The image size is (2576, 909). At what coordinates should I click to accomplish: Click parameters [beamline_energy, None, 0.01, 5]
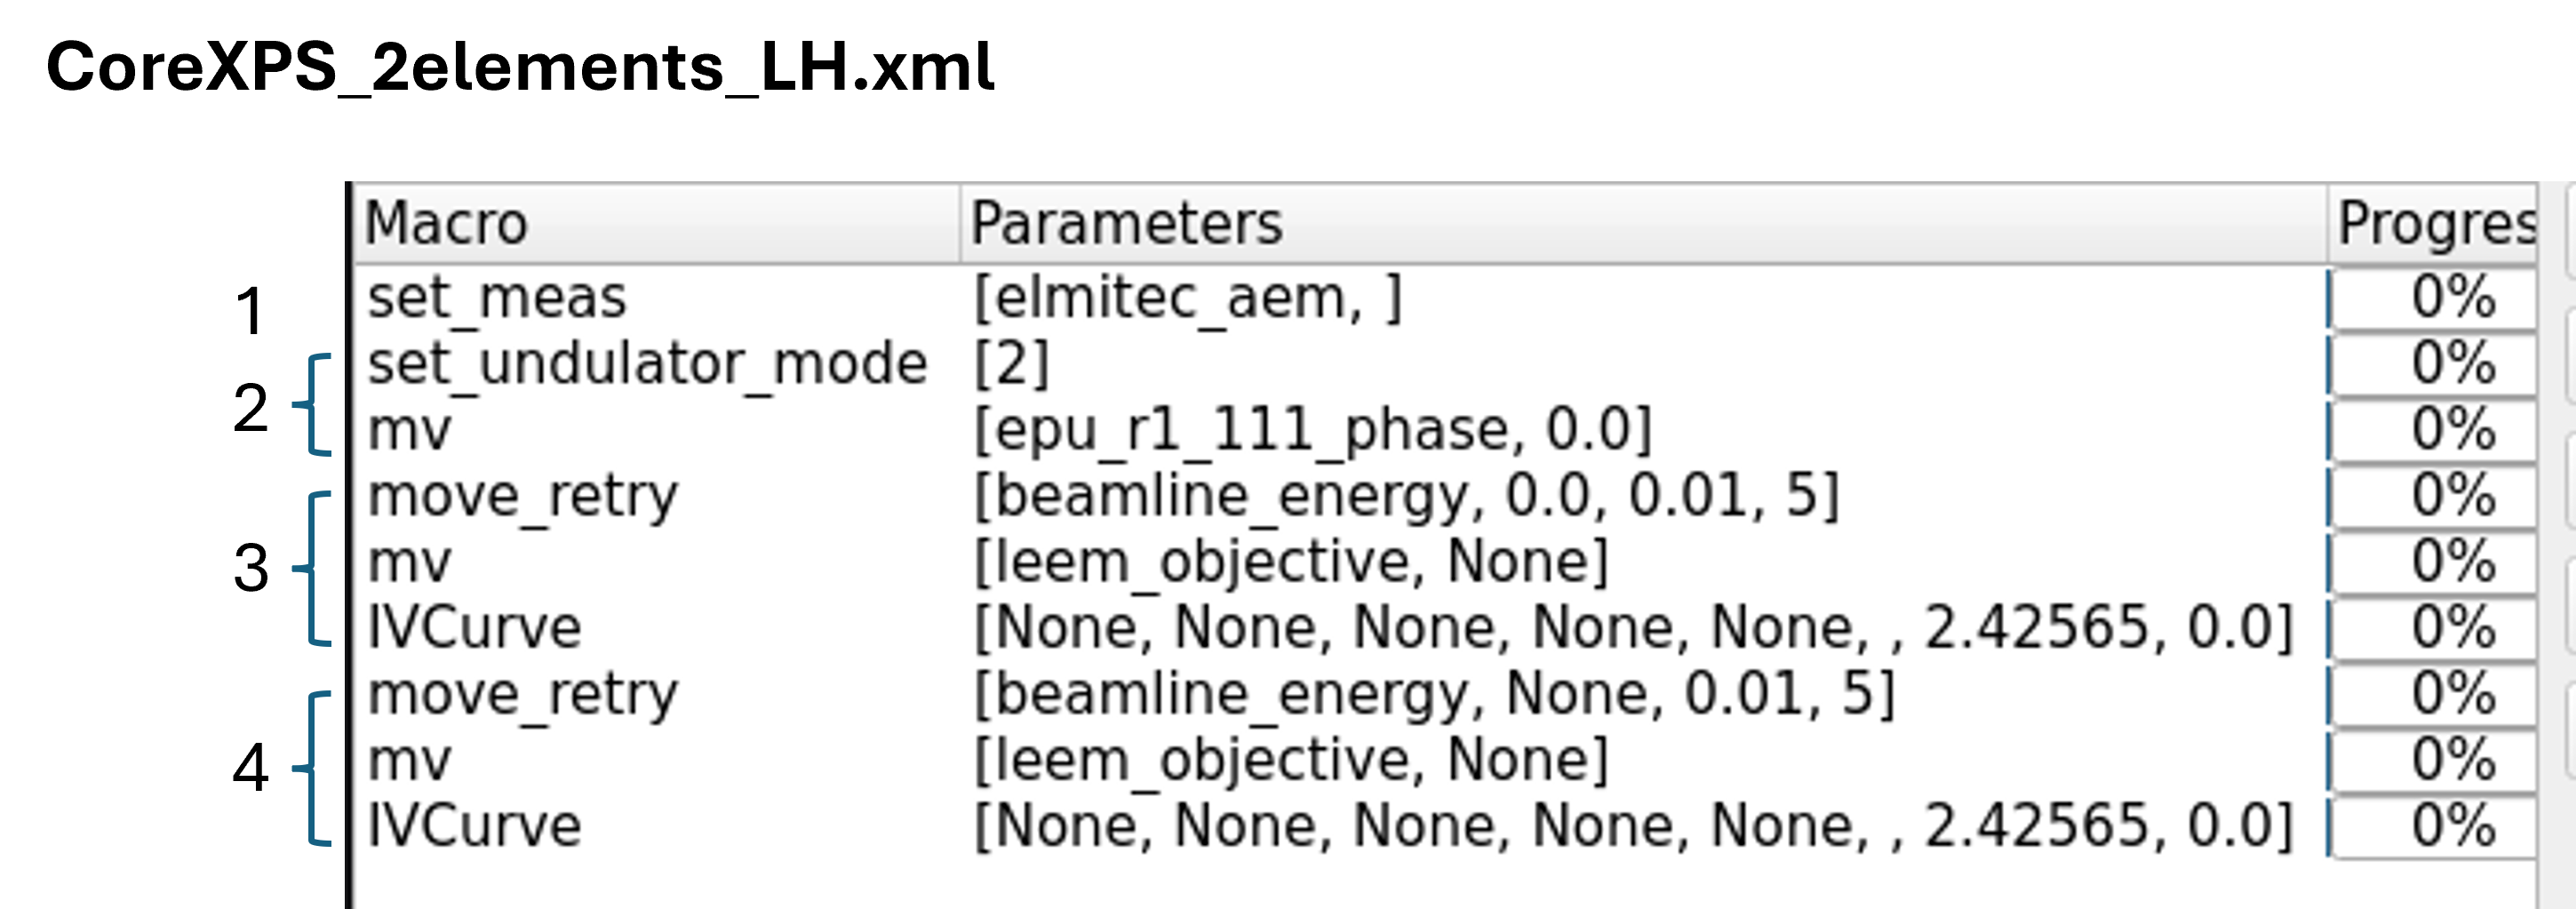pos(1434,694)
